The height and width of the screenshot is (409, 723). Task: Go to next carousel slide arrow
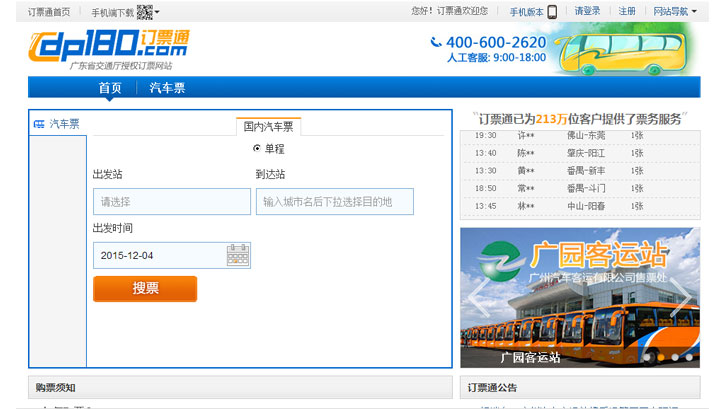(x=680, y=291)
